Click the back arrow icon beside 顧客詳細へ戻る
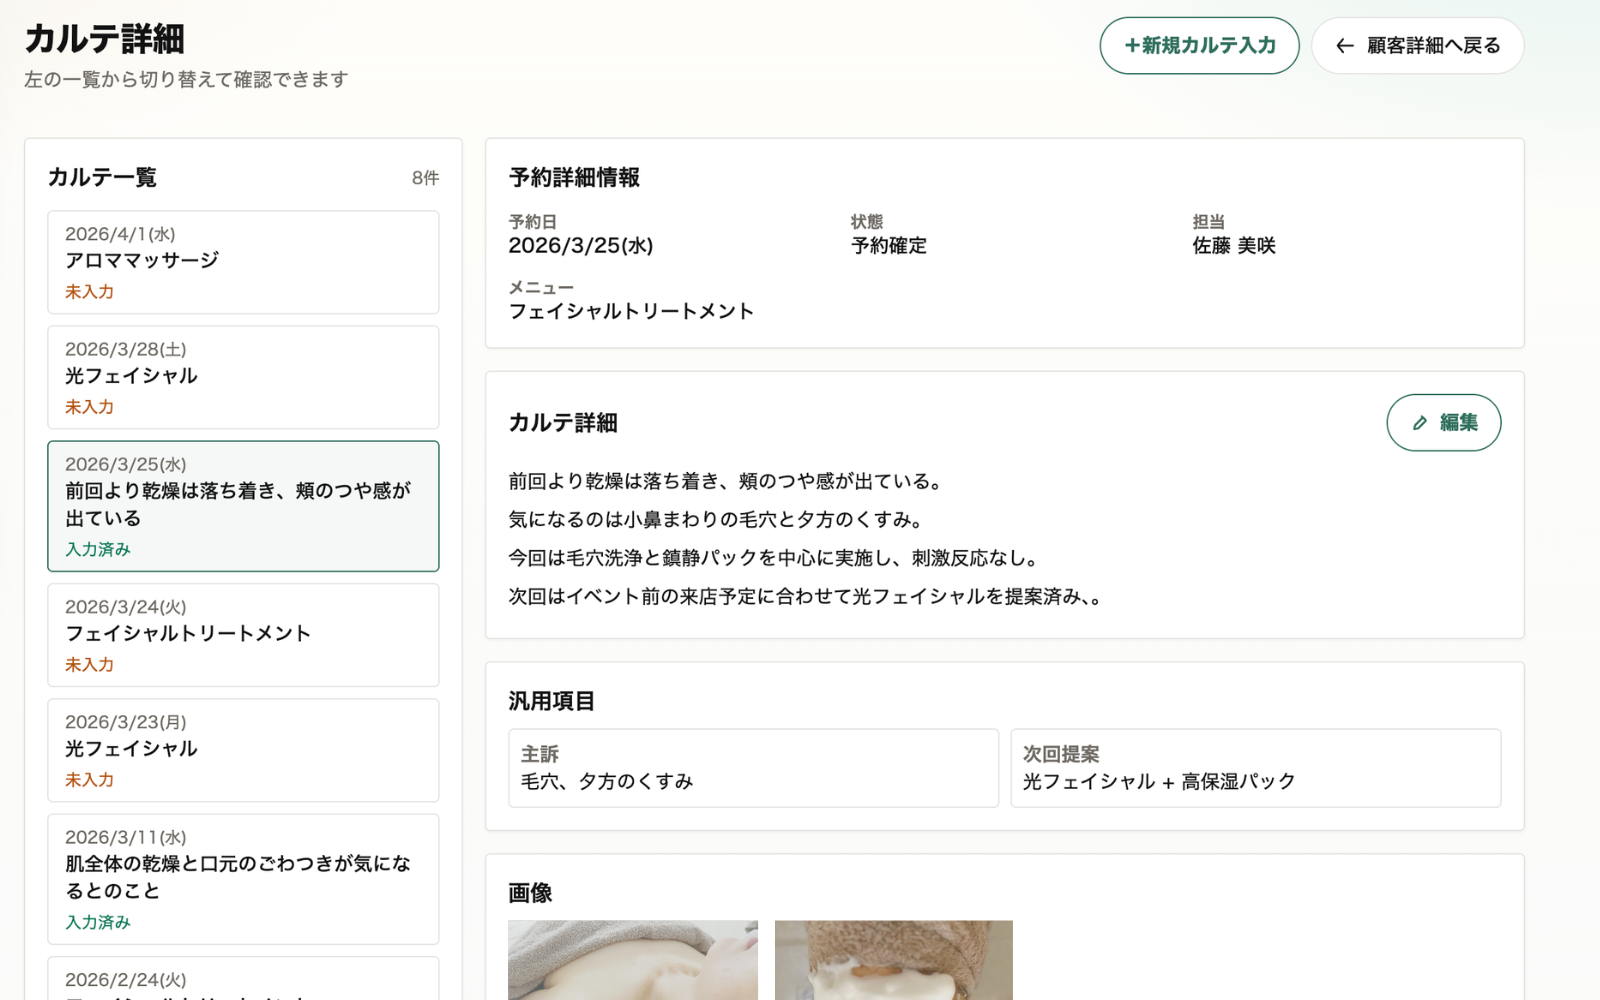The image size is (1600, 1000). (x=1345, y=46)
